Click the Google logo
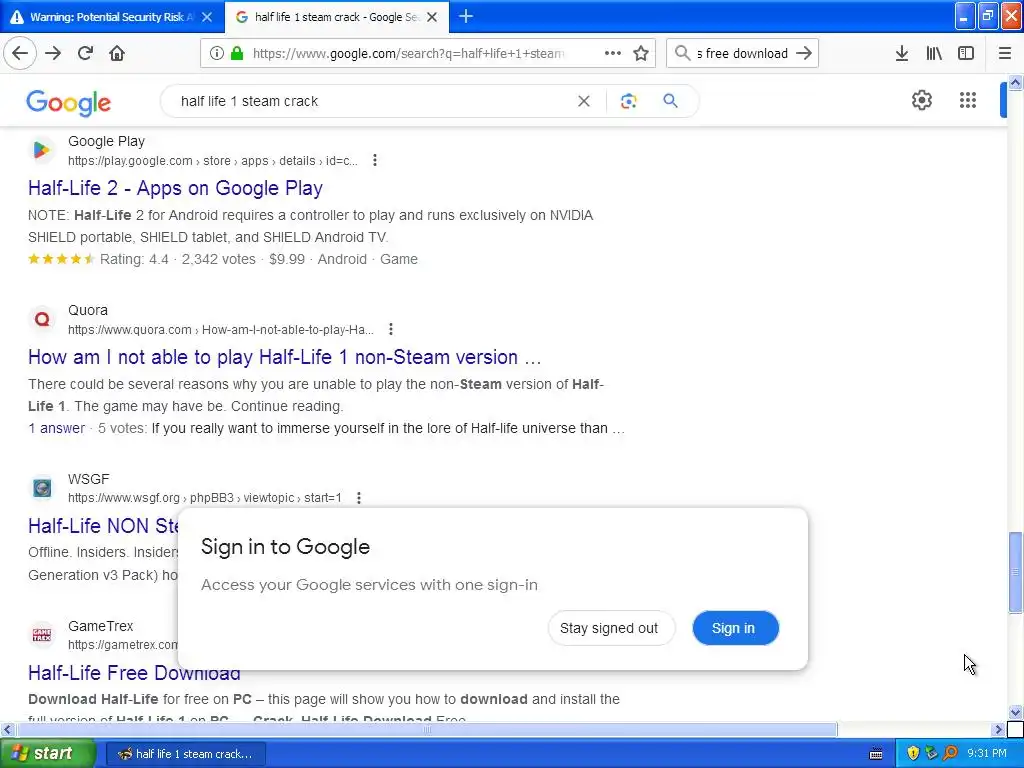The height and width of the screenshot is (768, 1024). [69, 103]
